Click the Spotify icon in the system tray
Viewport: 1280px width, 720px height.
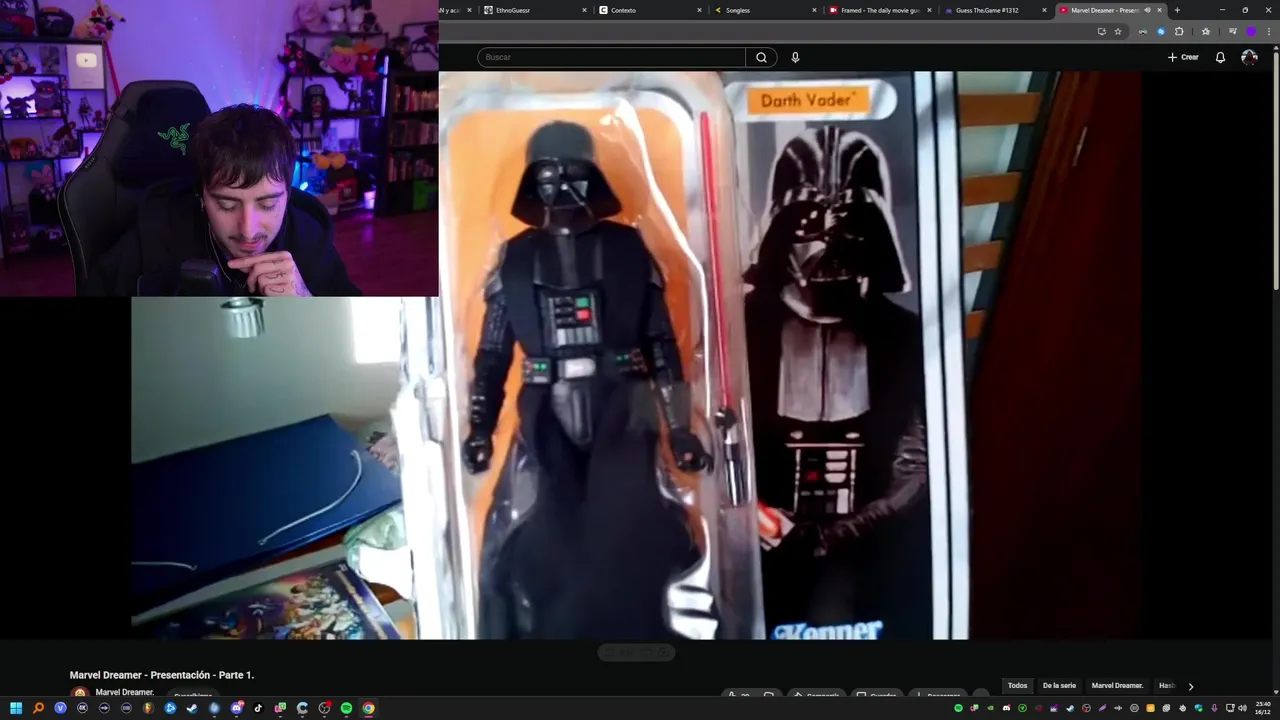point(958,708)
